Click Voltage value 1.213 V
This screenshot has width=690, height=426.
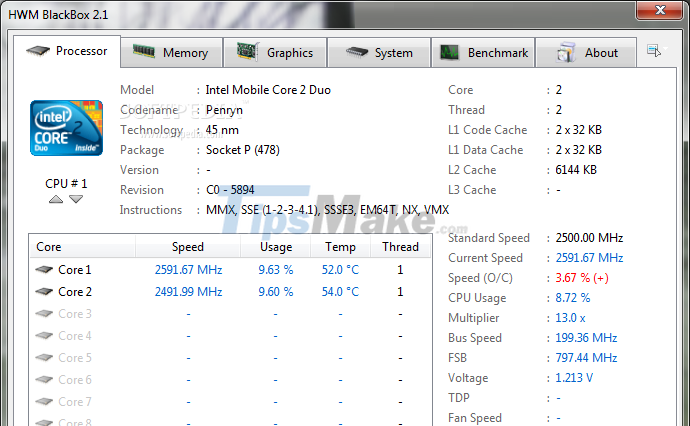coord(574,378)
